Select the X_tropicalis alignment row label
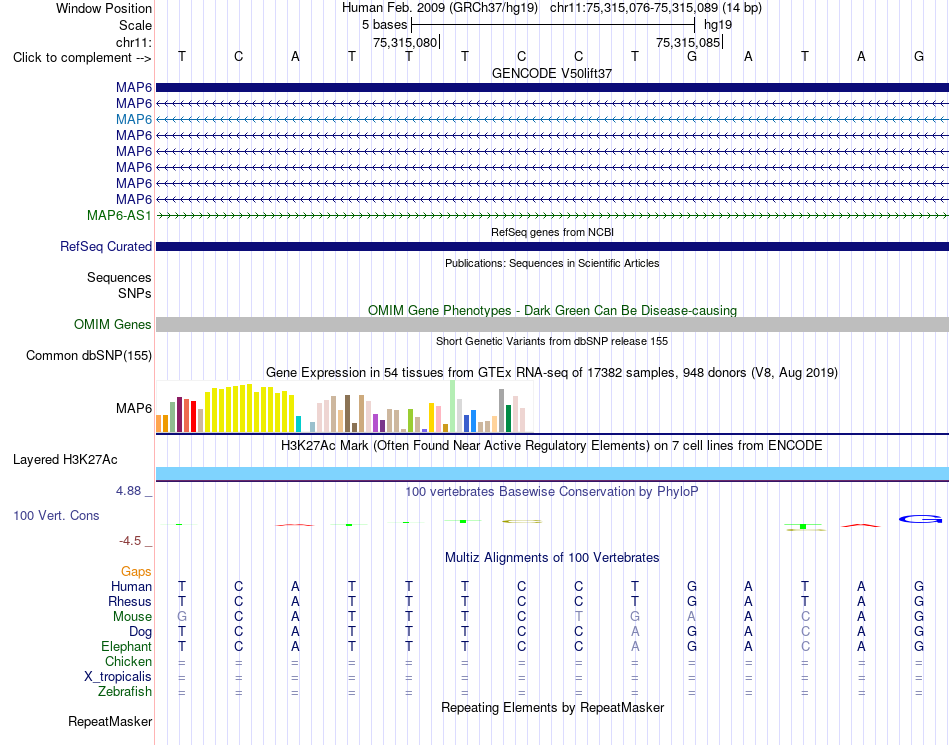Viewport: 950px width, 745px height. click(x=118, y=677)
